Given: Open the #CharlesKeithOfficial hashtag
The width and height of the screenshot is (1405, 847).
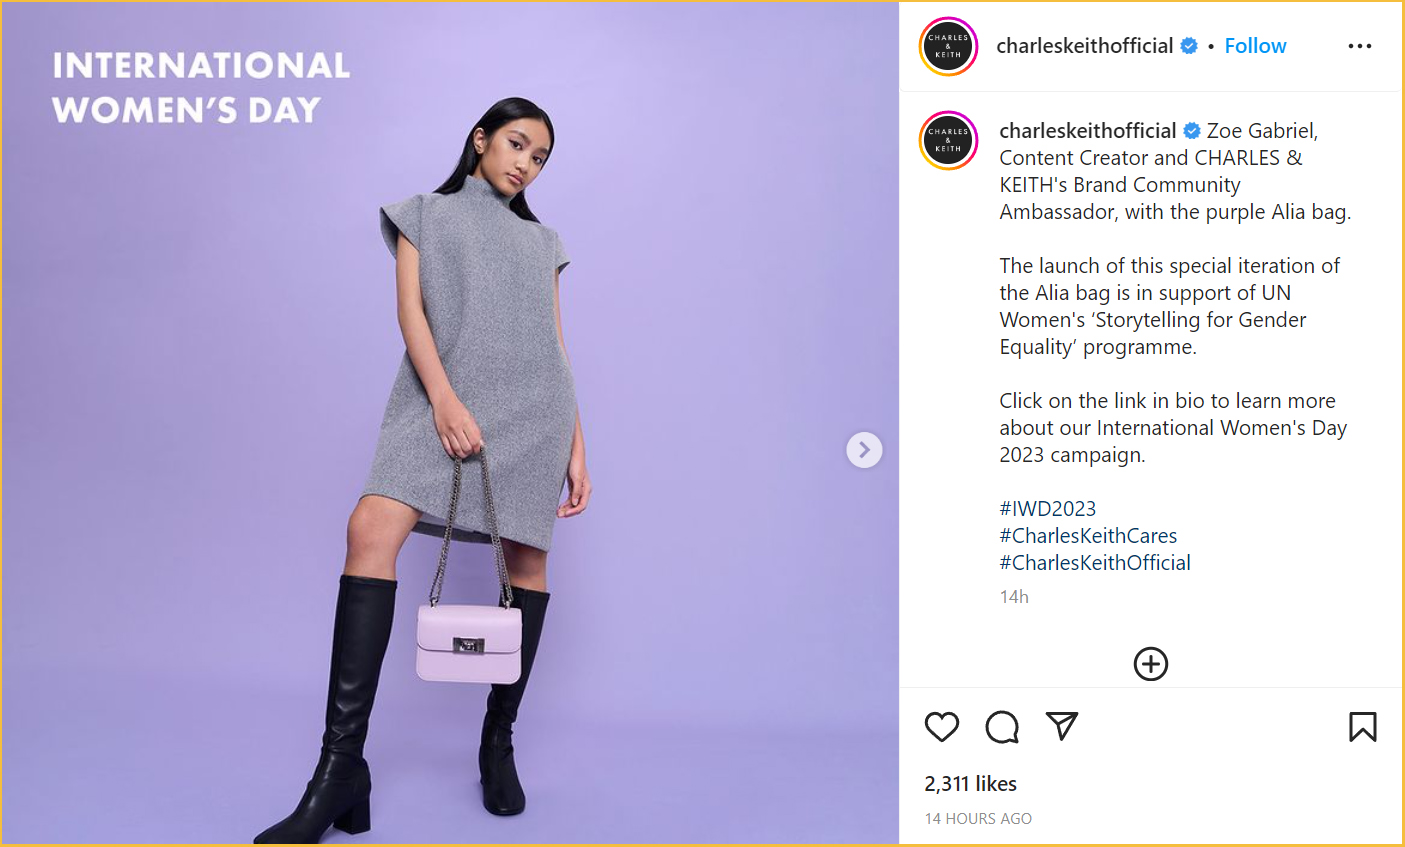Looking at the screenshot, I should [x=1095, y=563].
